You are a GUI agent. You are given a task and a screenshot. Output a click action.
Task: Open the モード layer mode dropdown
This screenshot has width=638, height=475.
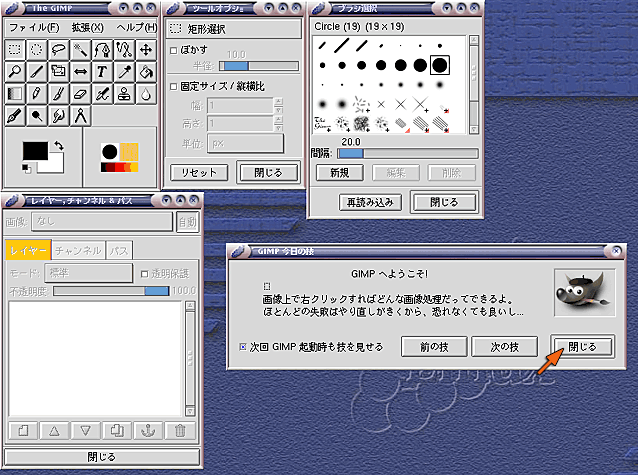[x=88, y=273]
